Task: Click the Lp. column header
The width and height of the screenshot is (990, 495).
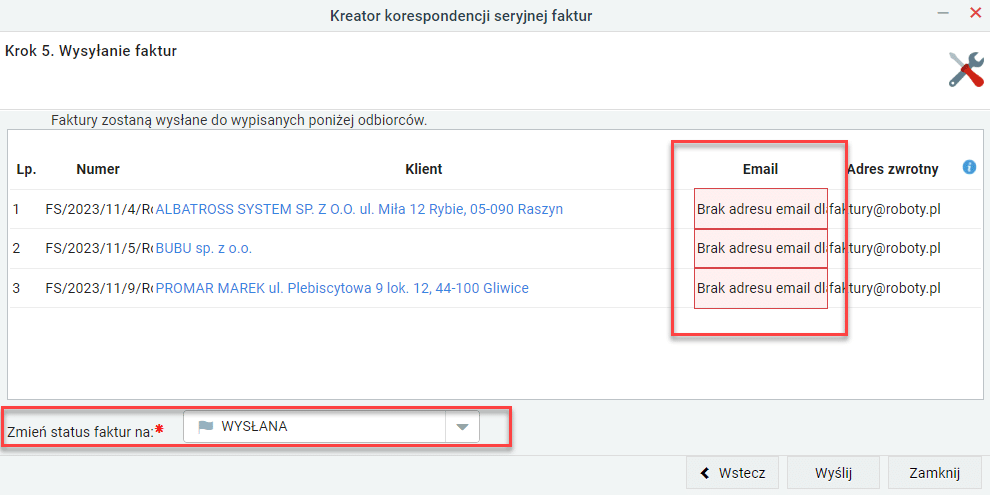Action: [27, 169]
